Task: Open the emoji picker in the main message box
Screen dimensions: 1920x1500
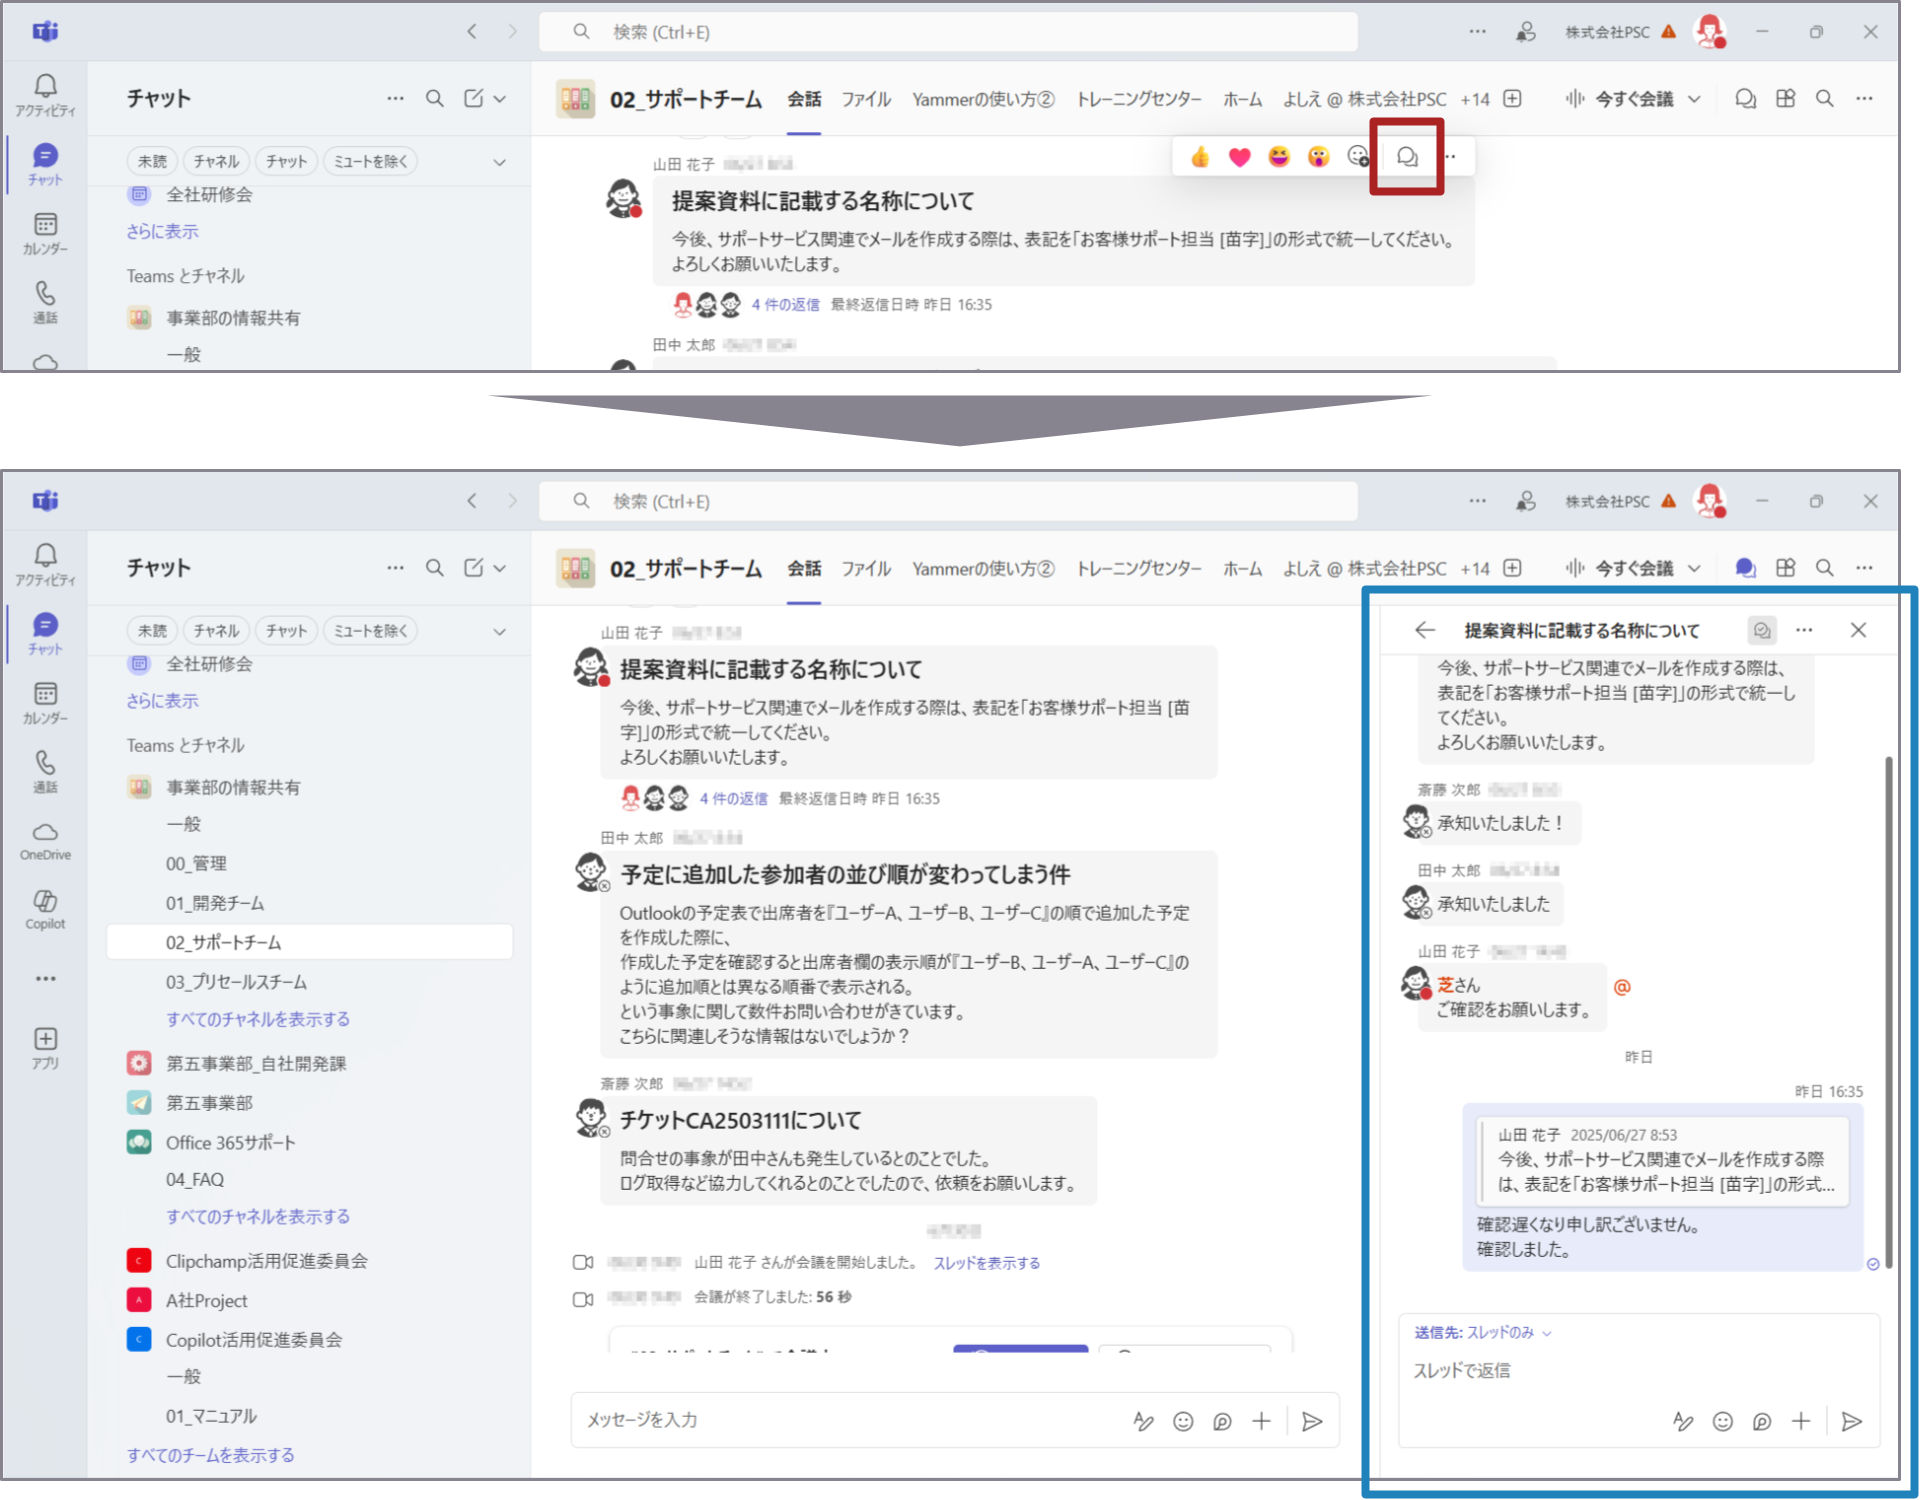Action: tap(1183, 1421)
